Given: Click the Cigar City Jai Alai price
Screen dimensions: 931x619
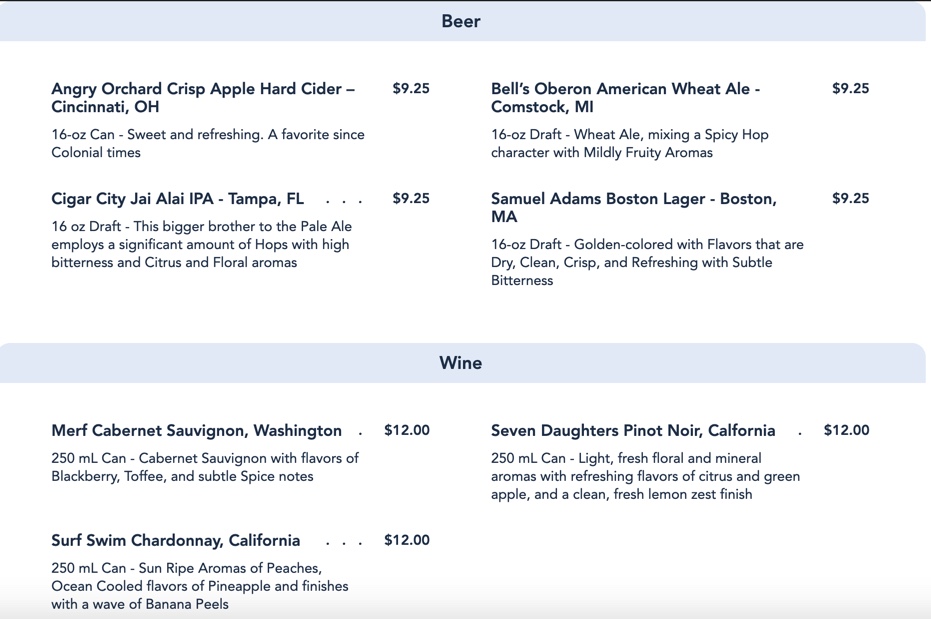Looking at the screenshot, I should (x=411, y=199).
